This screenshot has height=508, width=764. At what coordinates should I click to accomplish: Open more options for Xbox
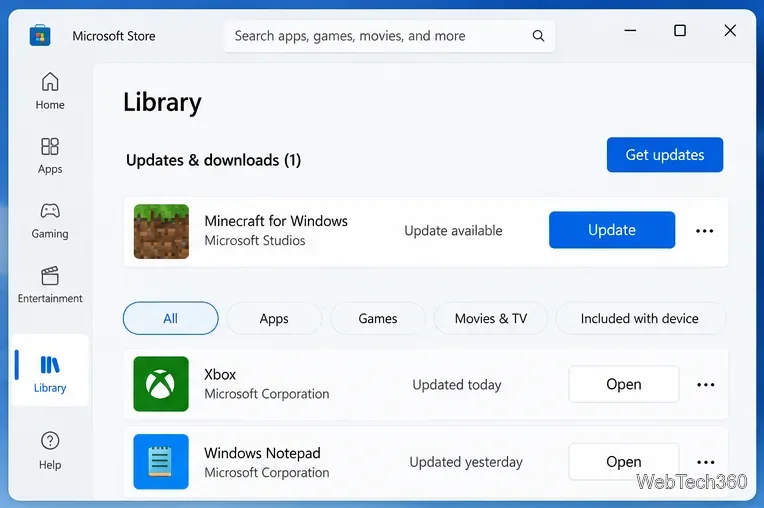705,385
